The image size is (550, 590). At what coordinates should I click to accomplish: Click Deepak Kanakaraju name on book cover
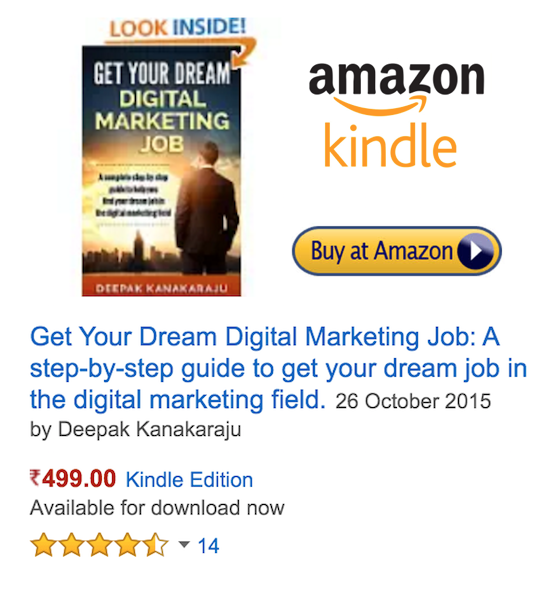tap(161, 289)
